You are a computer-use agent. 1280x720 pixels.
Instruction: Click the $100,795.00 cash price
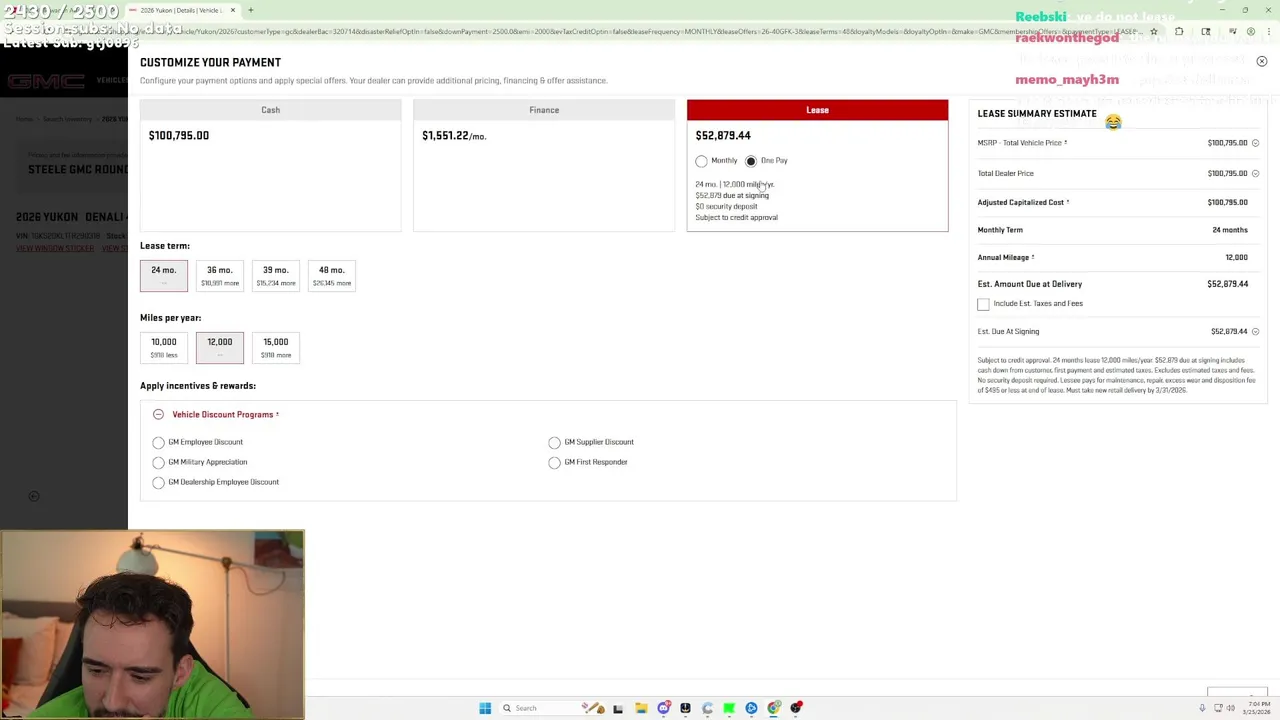coord(179,135)
